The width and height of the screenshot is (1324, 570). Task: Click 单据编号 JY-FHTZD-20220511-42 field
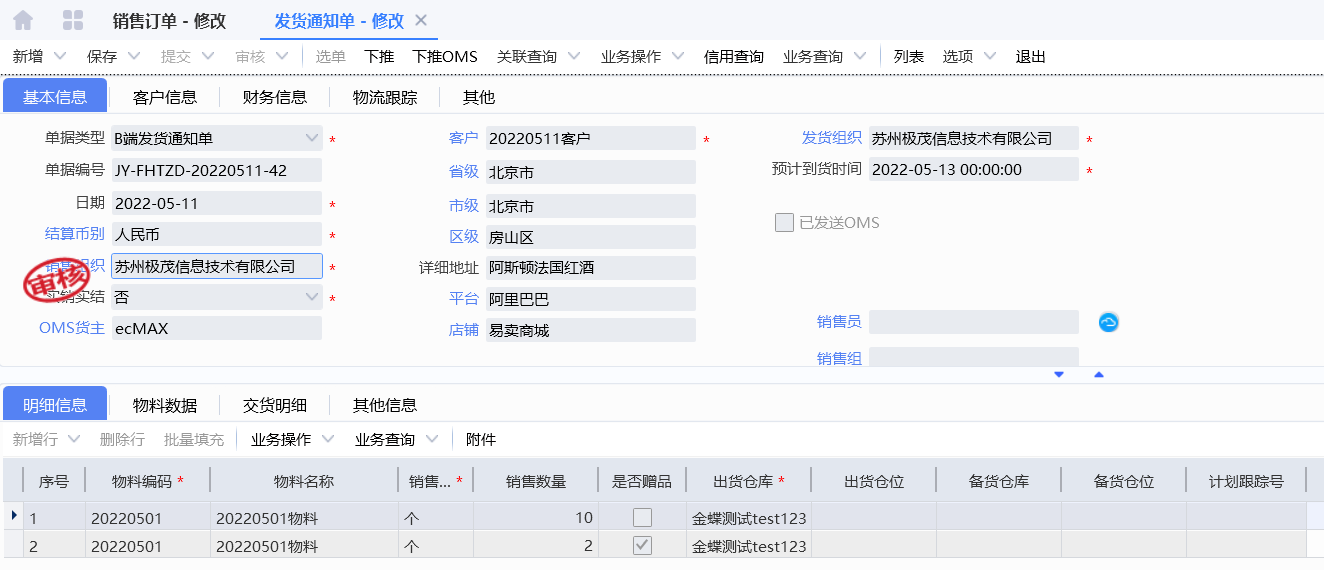(x=217, y=170)
